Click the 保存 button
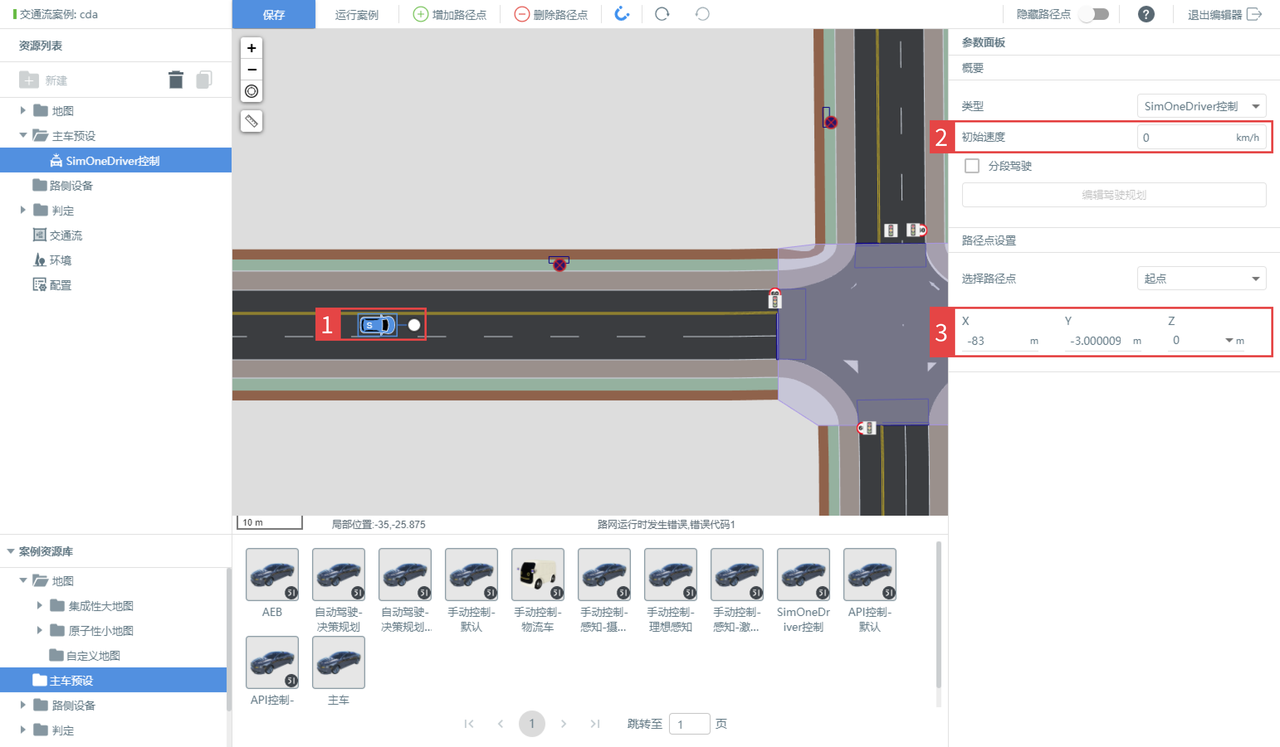 (x=274, y=14)
